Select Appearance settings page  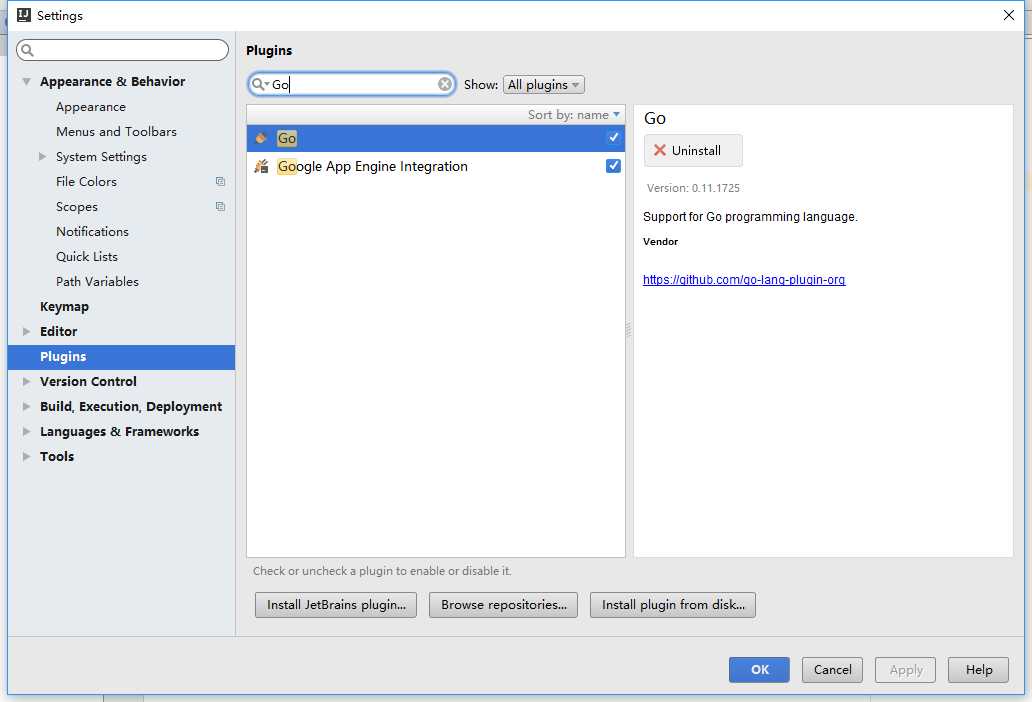click(x=91, y=107)
